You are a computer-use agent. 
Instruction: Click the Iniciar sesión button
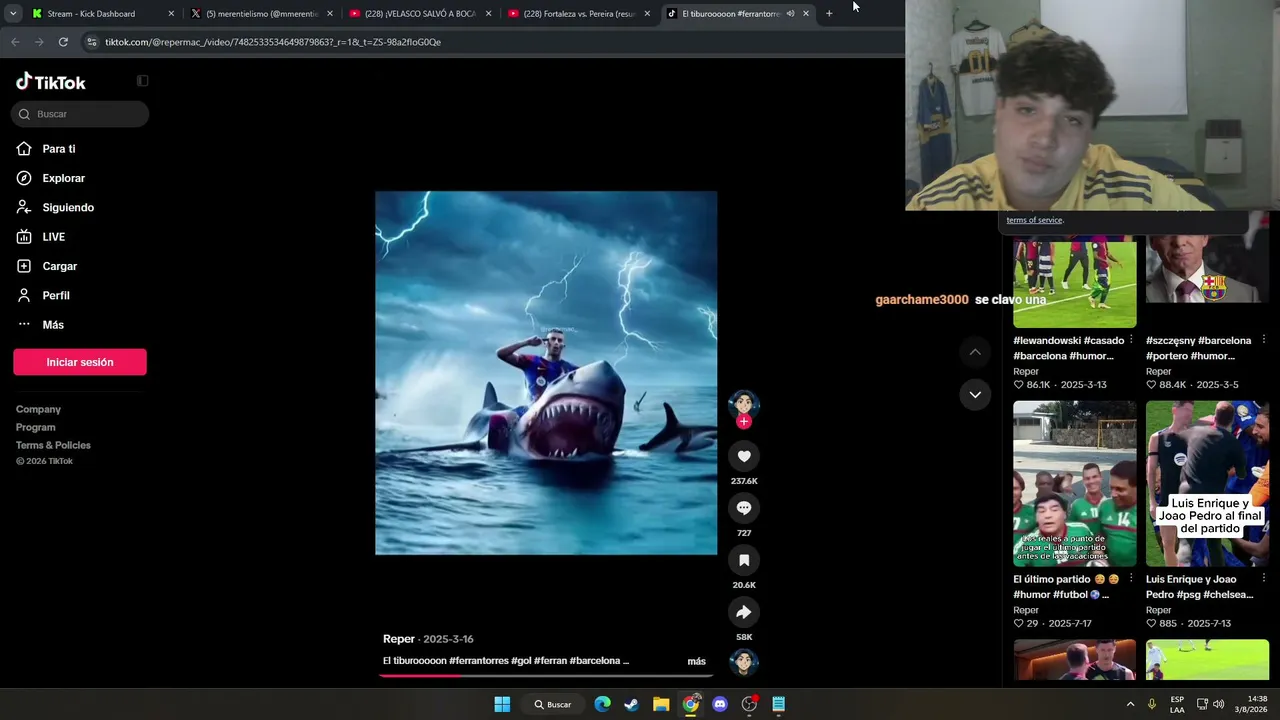point(80,362)
